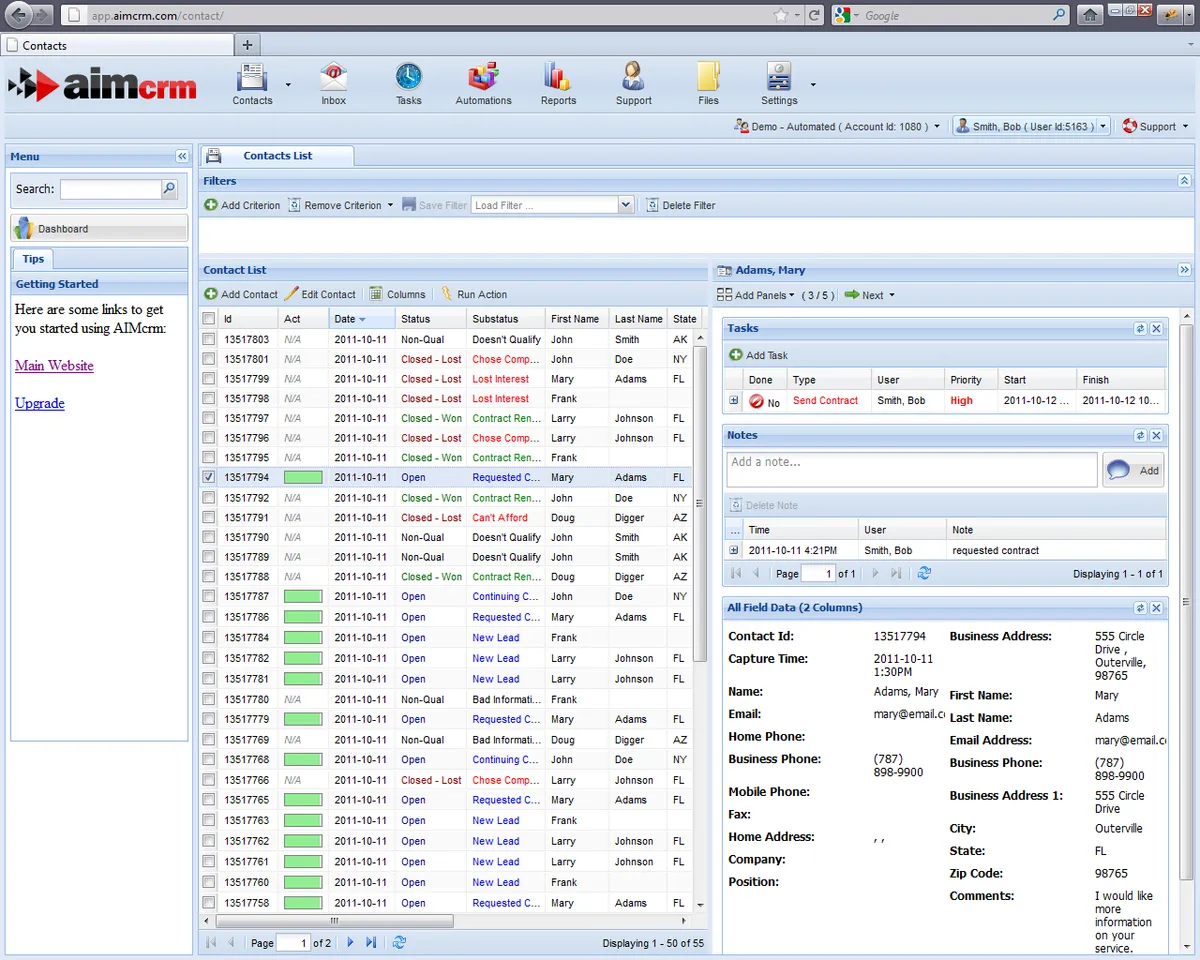Screen dimensions: 1200x960
Task: Select the Contacts browser tab
Action: click(x=117, y=45)
